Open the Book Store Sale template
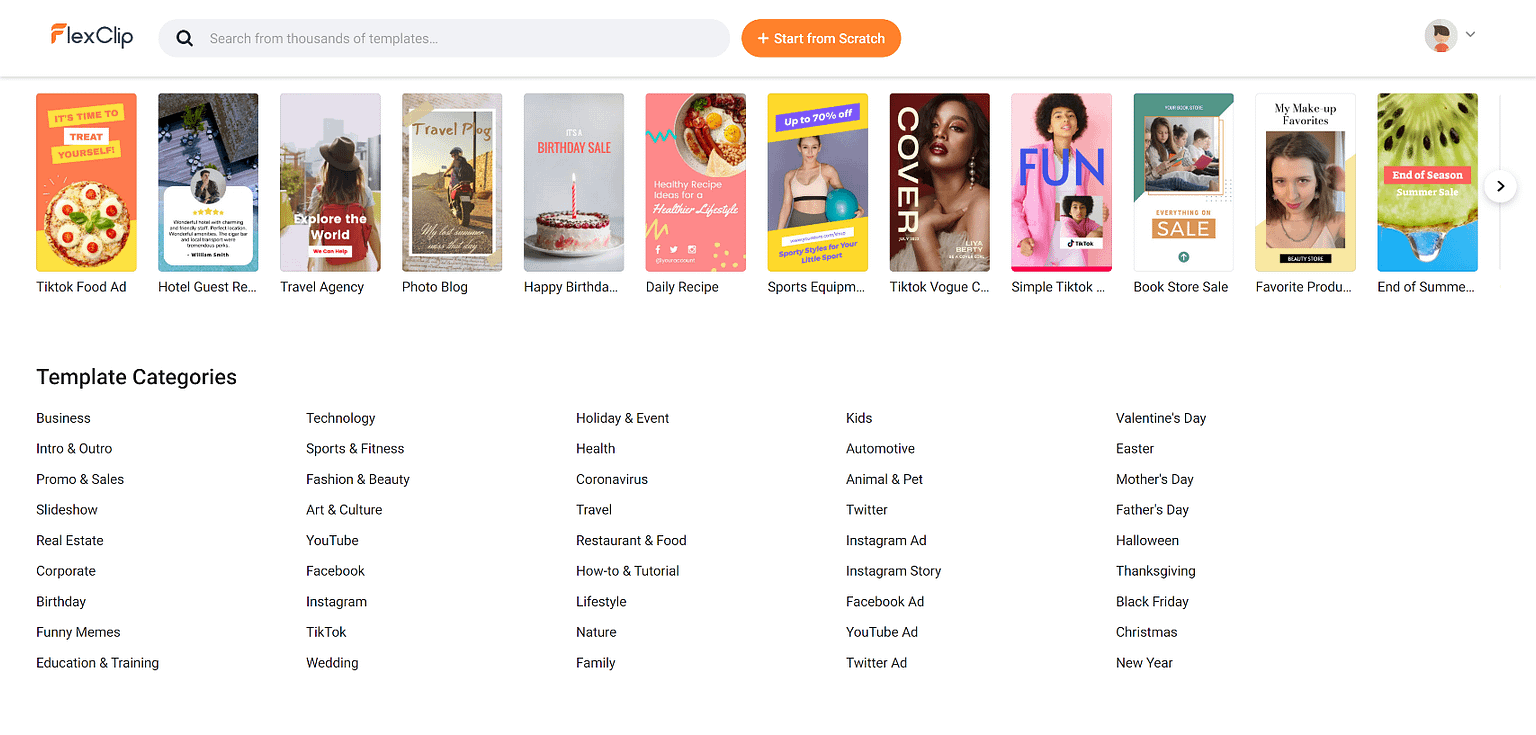This screenshot has height=735, width=1536. pos(1183,182)
